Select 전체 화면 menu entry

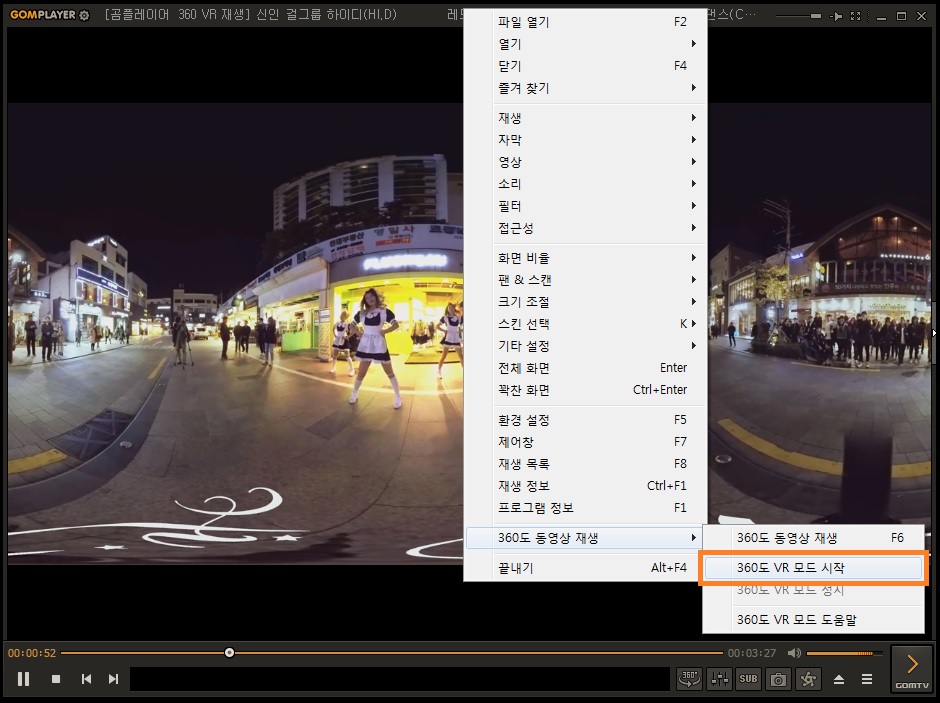tap(585, 368)
